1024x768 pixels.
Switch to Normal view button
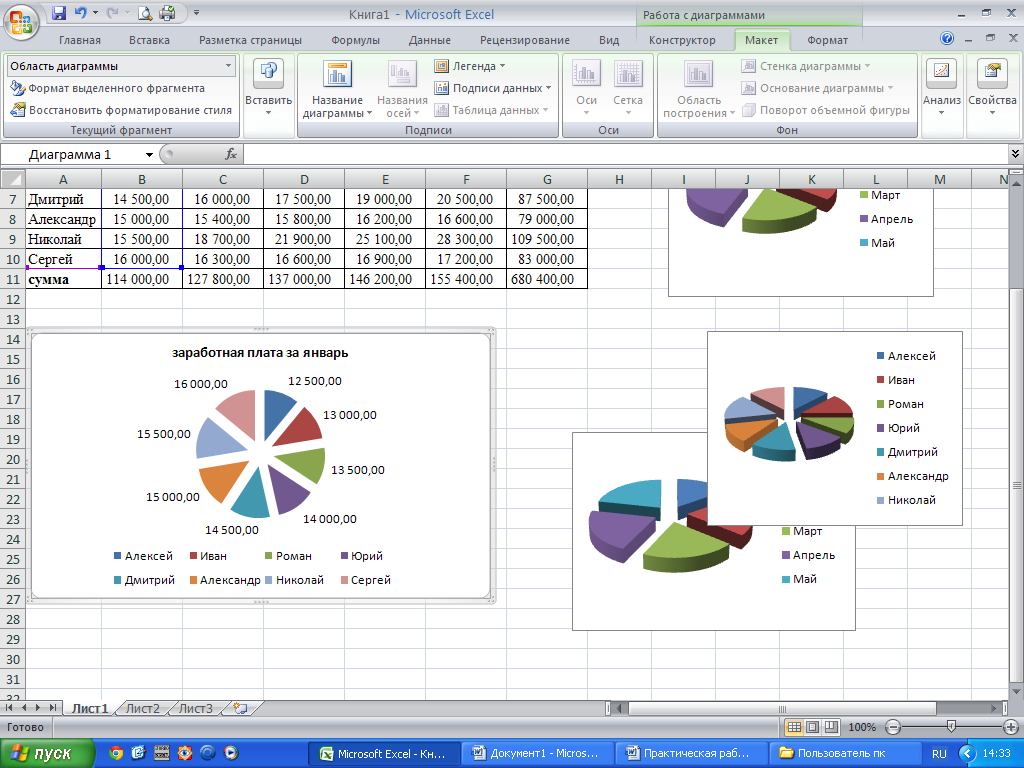793,728
